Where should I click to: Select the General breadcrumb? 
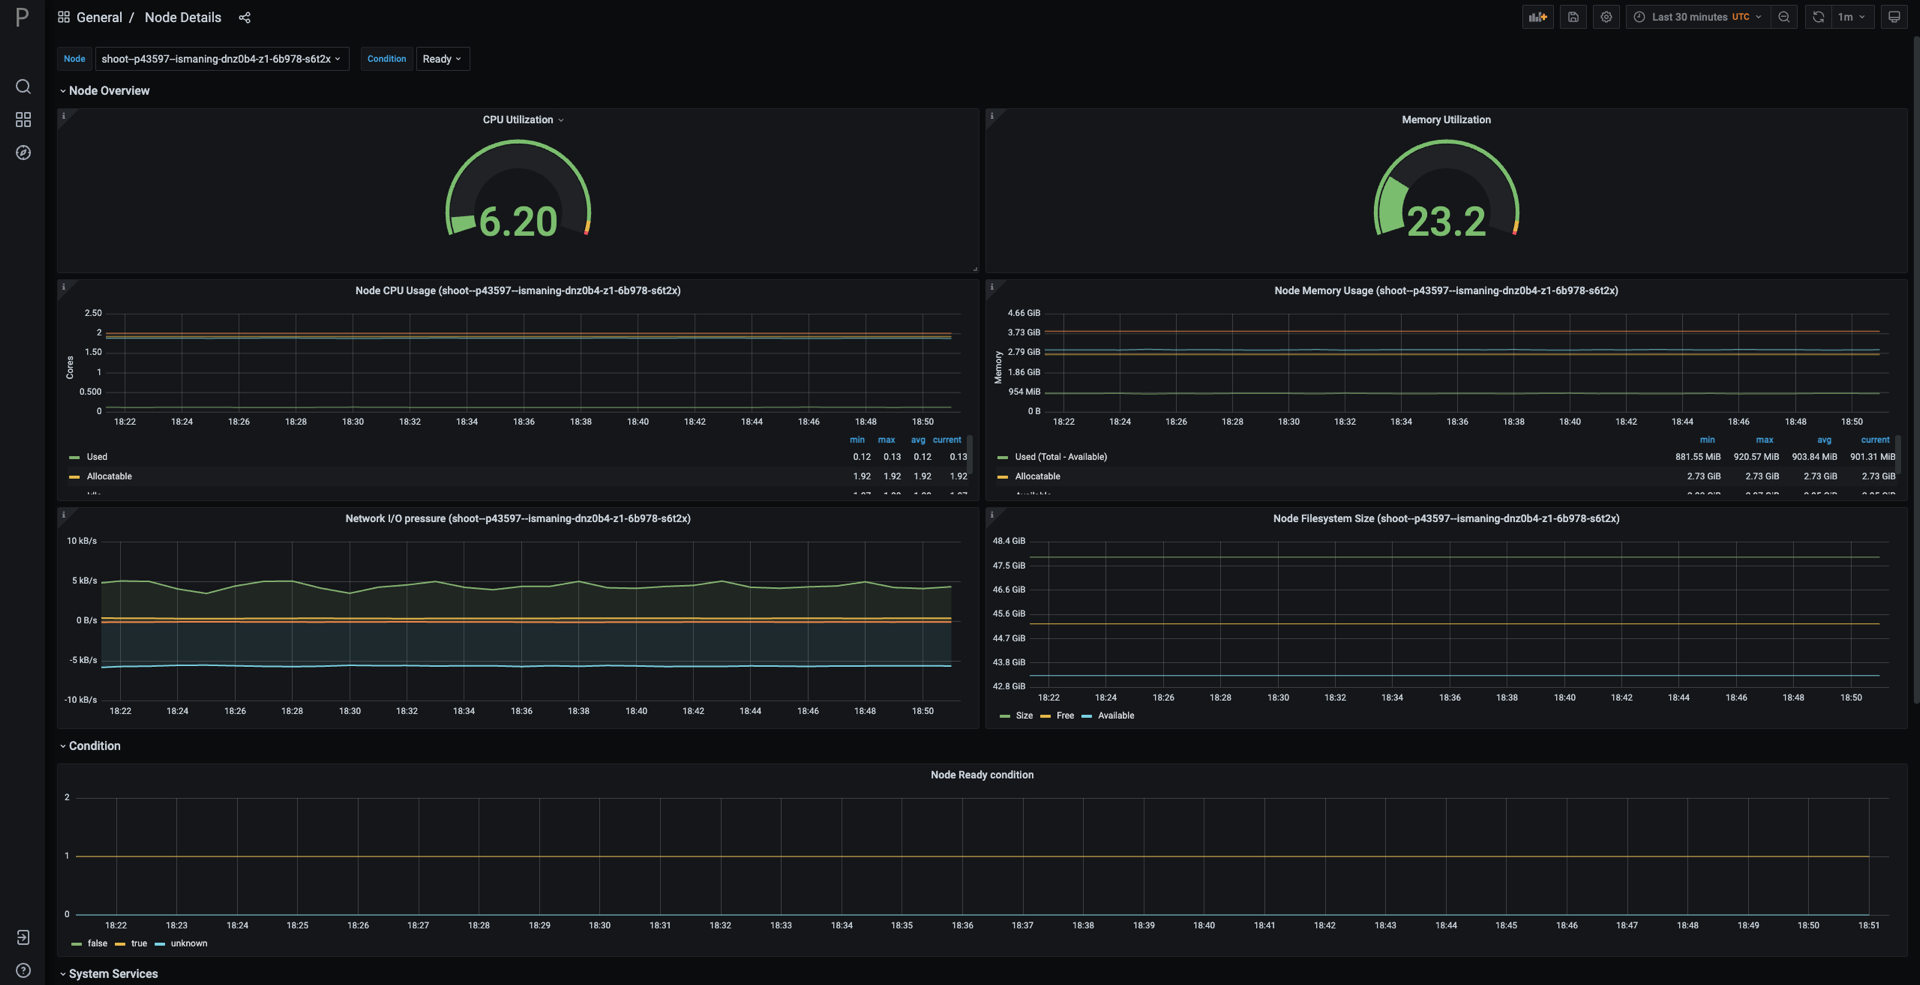tap(99, 17)
